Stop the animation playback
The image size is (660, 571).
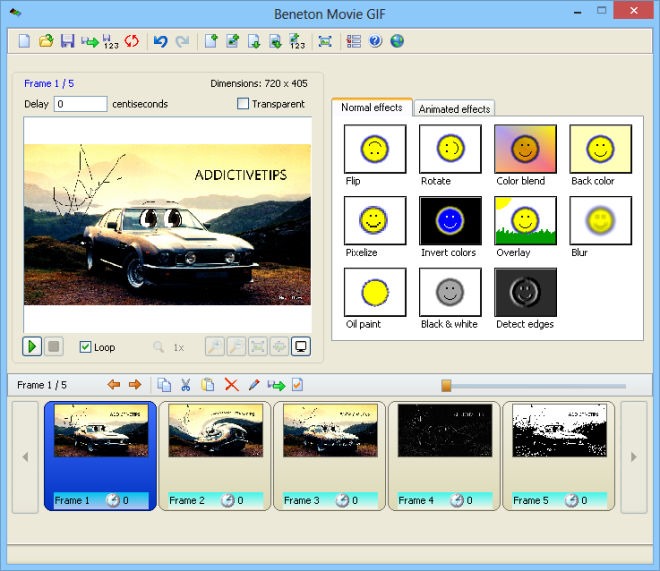(x=53, y=347)
